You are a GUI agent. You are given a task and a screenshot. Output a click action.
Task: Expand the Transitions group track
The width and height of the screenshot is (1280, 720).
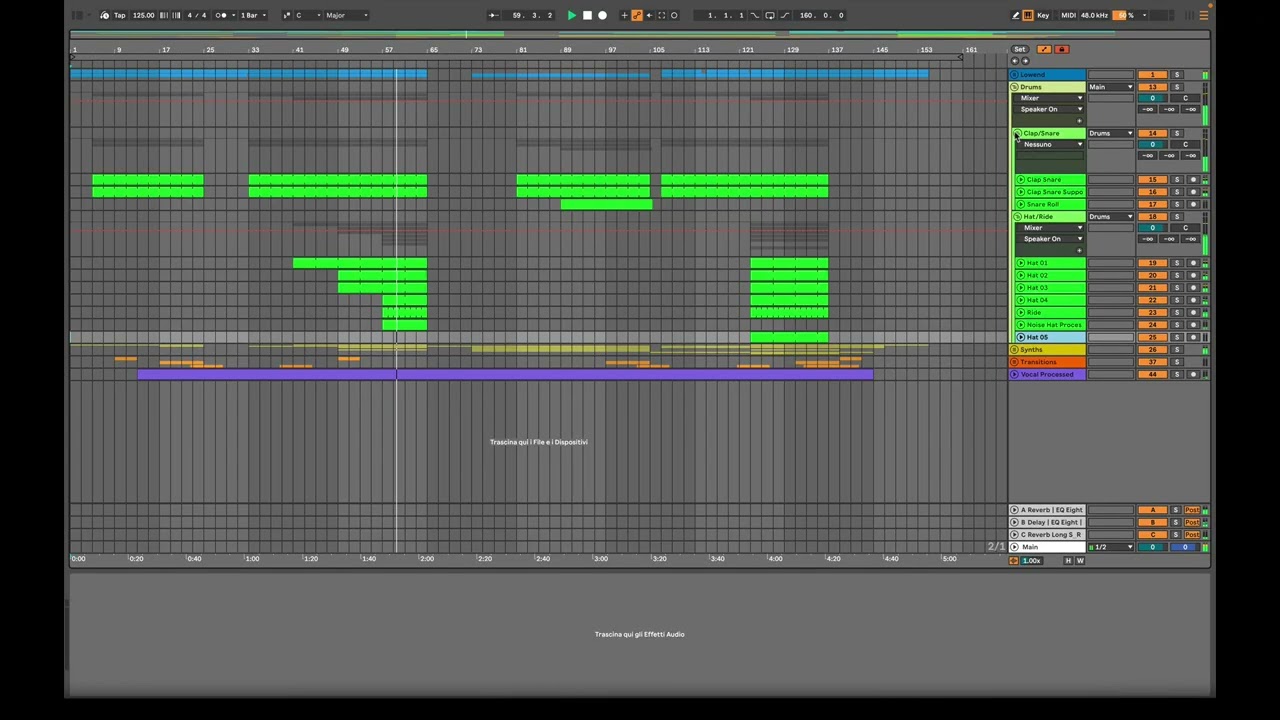coord(1014,362)
